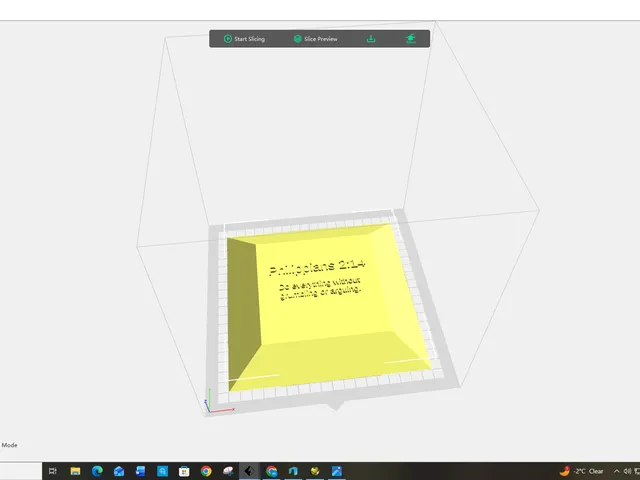
Task: Open the paint palette app in taskbar
Action: coord(228,471)
